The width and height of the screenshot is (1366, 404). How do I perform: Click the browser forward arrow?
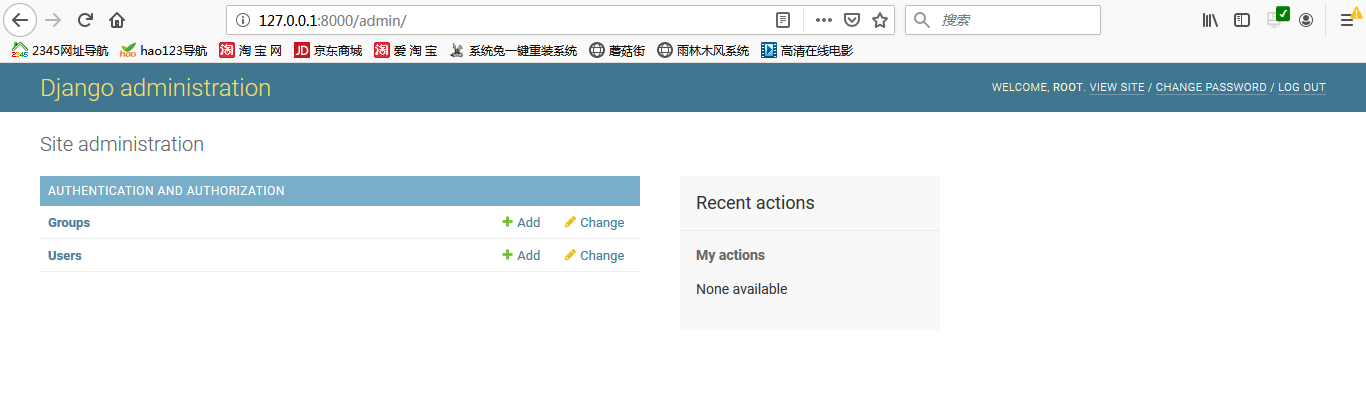click(54, 20)
